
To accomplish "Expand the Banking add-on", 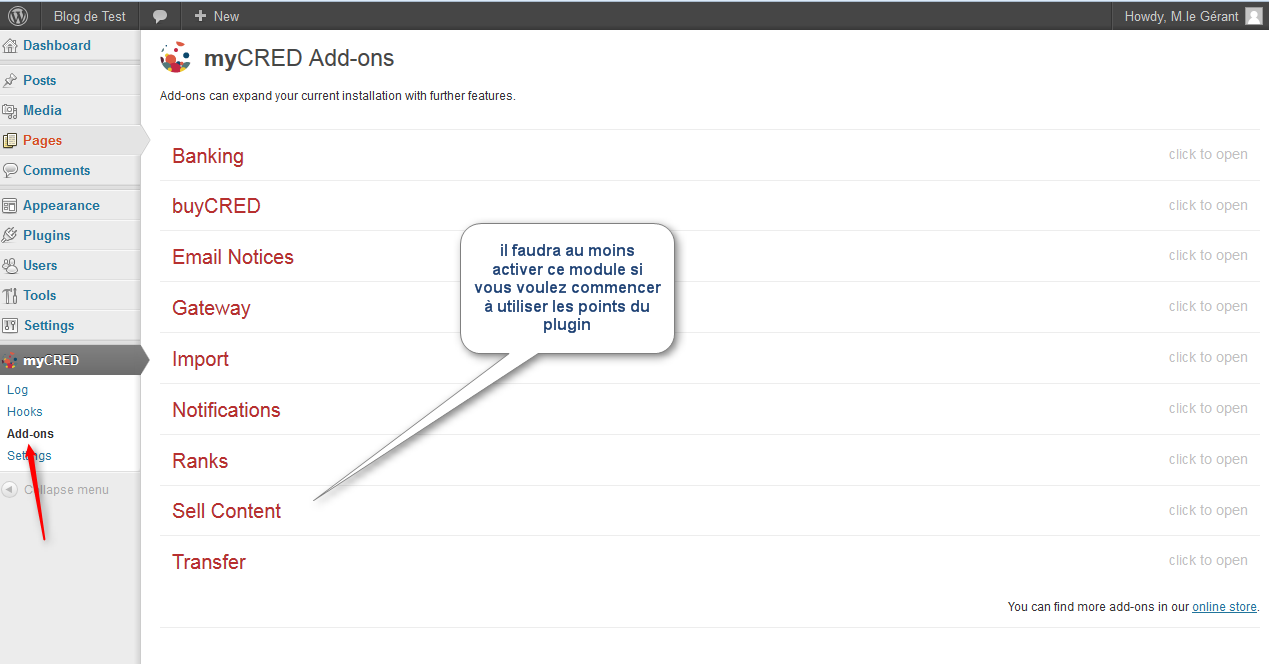I will pos(208,156).
